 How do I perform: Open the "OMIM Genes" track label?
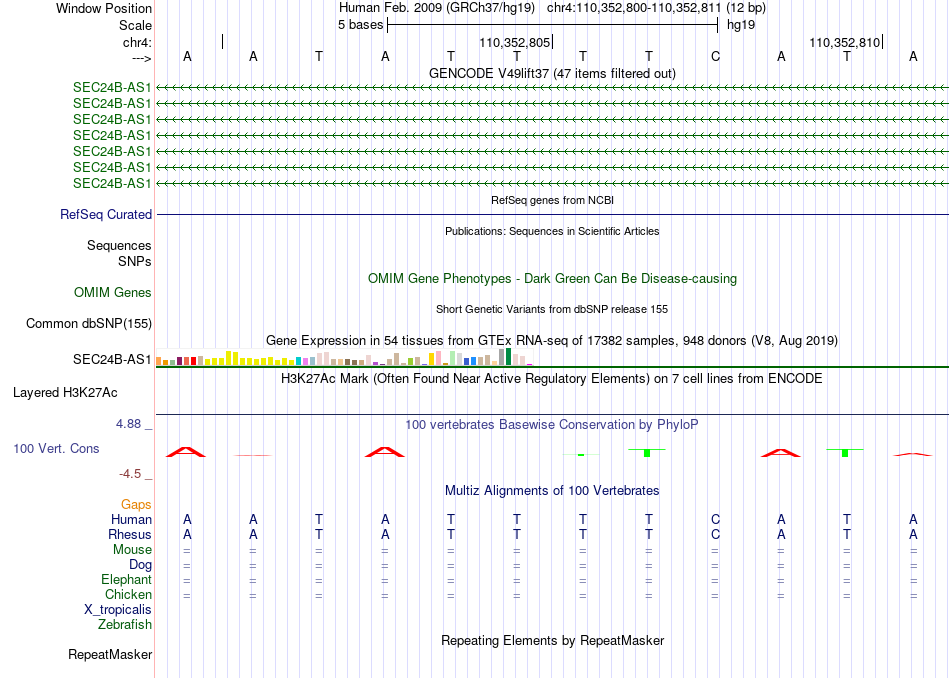pos(113,292)
